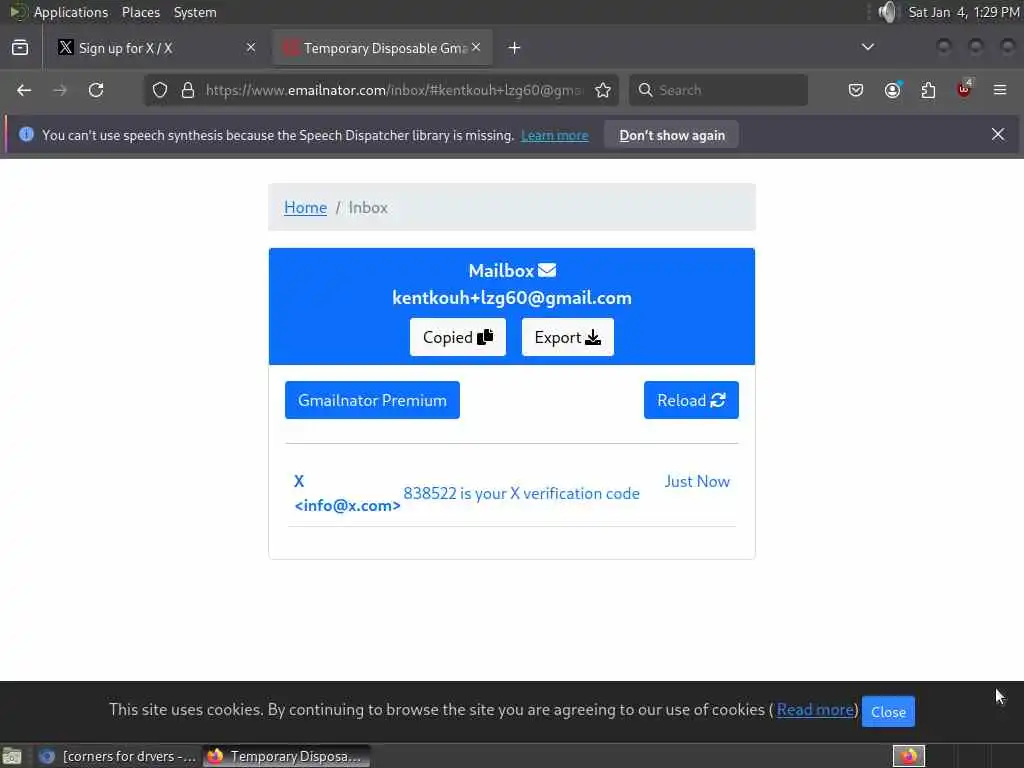Reload the current browser page
This screenshot has height=768, width=1024.
click(96, 90)
